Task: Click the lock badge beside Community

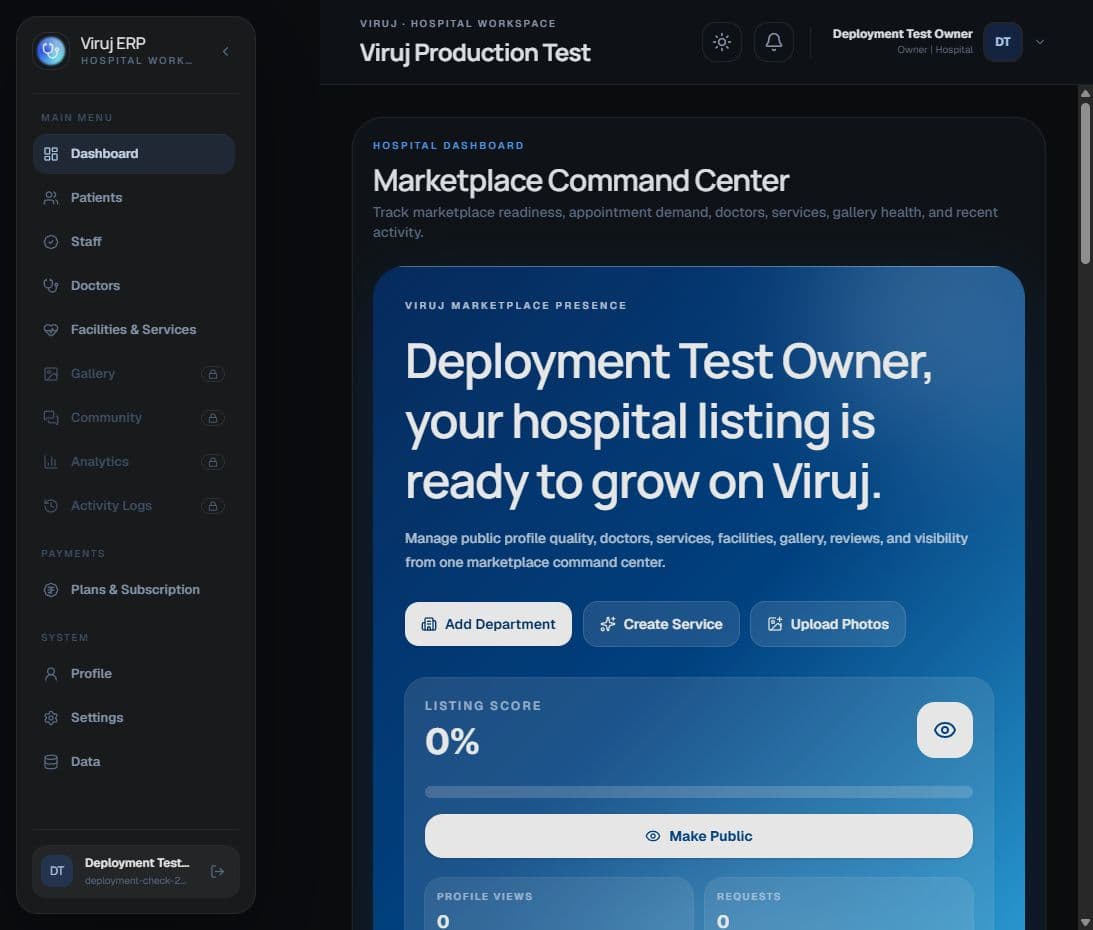Action: click(213, 418)
